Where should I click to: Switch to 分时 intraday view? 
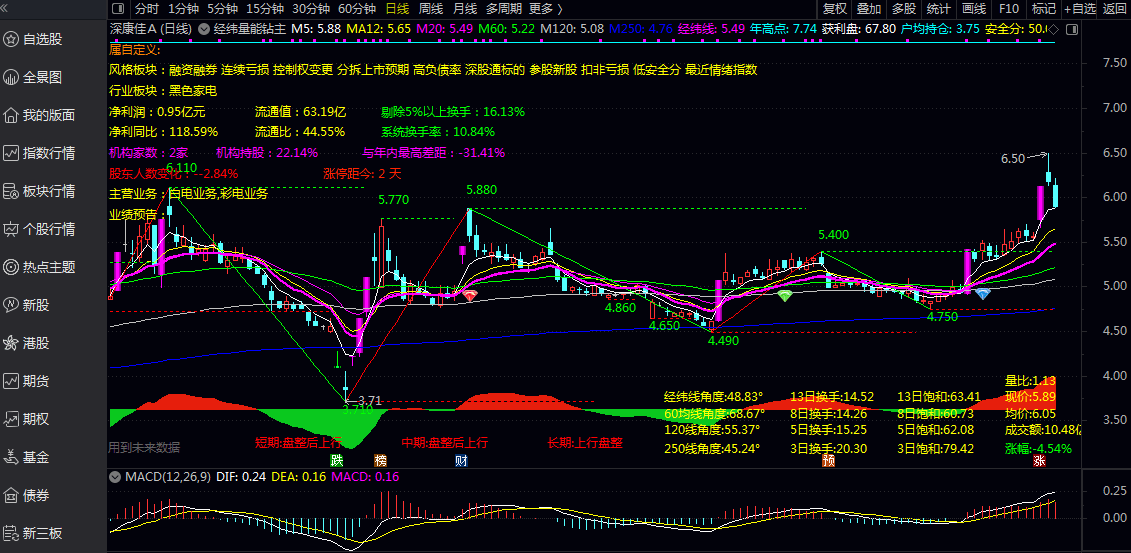146,9
